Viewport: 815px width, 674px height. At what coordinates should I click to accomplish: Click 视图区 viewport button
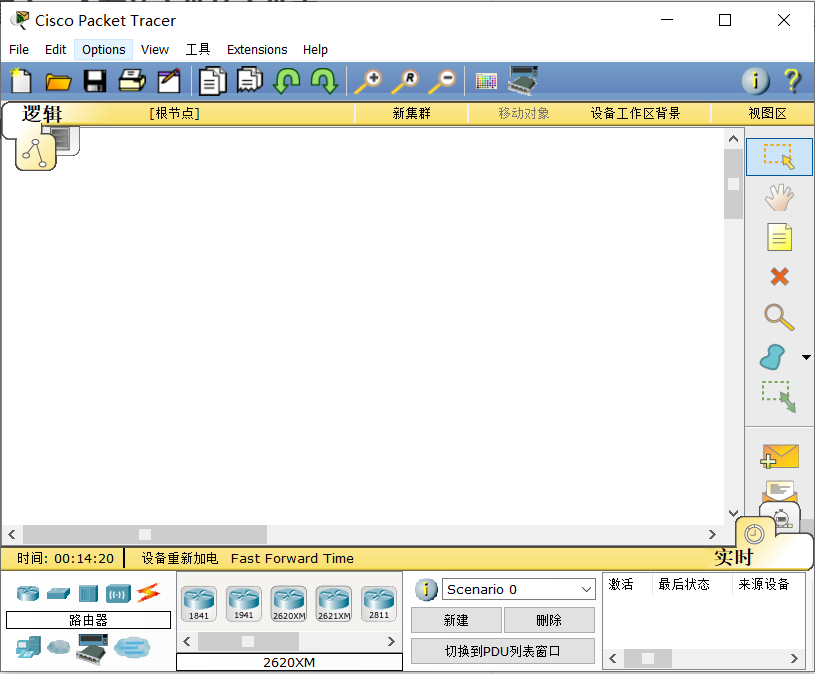coord(767,113)
